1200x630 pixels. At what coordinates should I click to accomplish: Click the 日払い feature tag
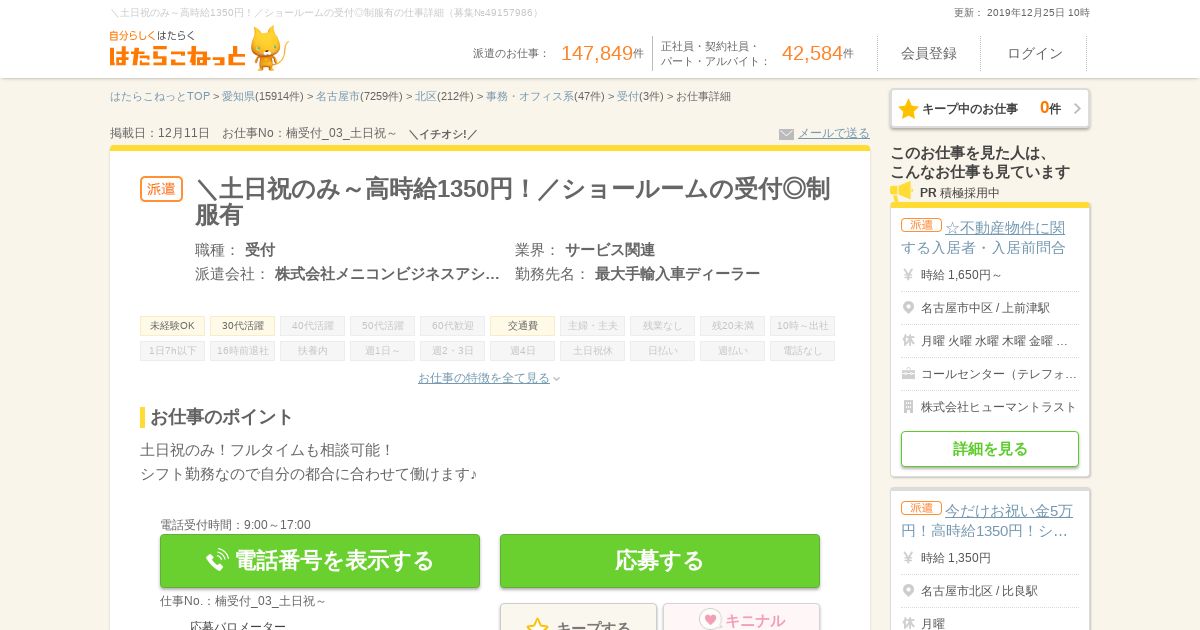662,351
